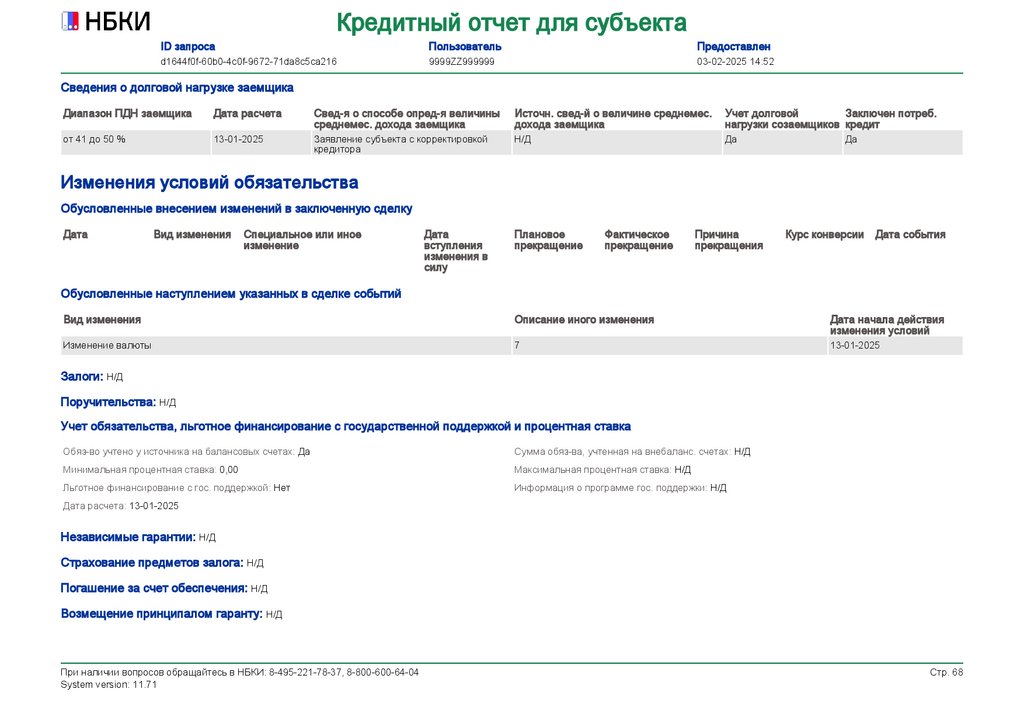This screenshot has height=724, width=1024.
Task: Click the 'Заключен потреб. кредит' column header
Action: coord(891,119)
